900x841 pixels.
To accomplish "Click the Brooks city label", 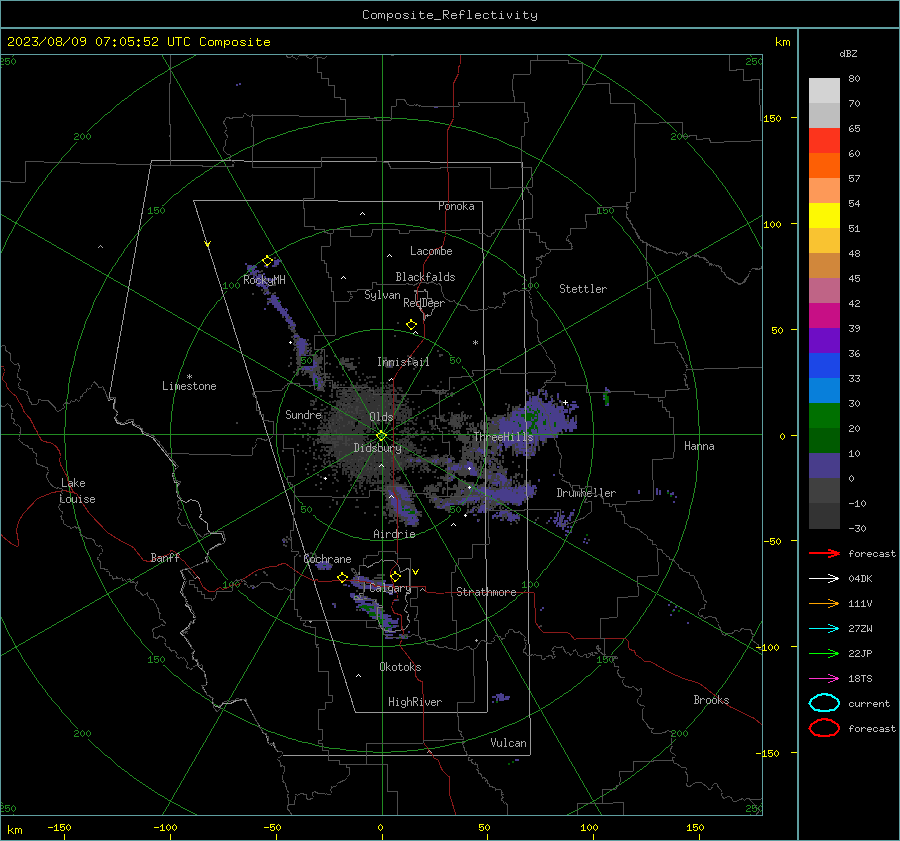I will pos(711,700).
